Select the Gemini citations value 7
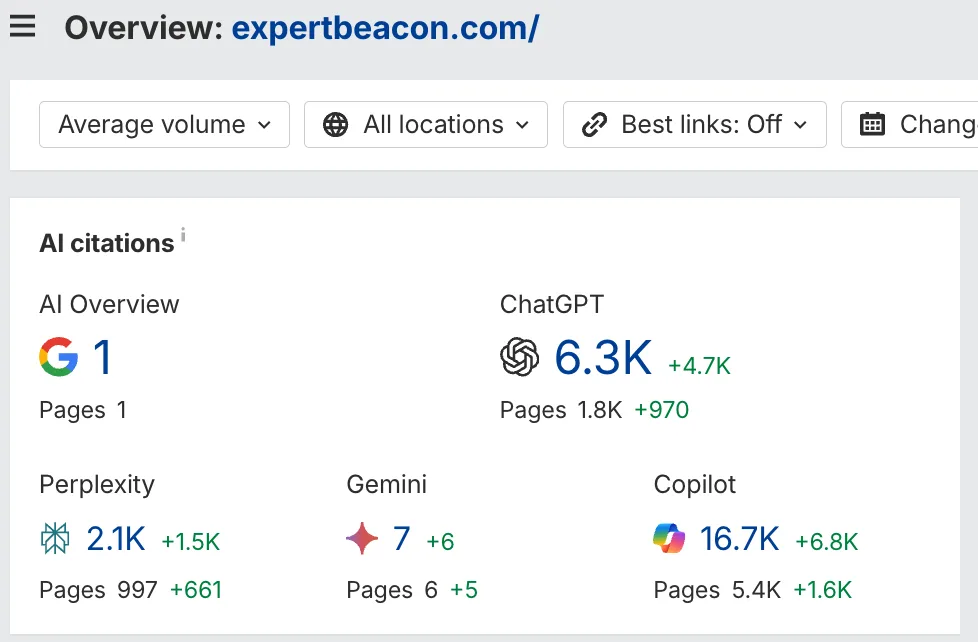 click(x=401, y=538)
